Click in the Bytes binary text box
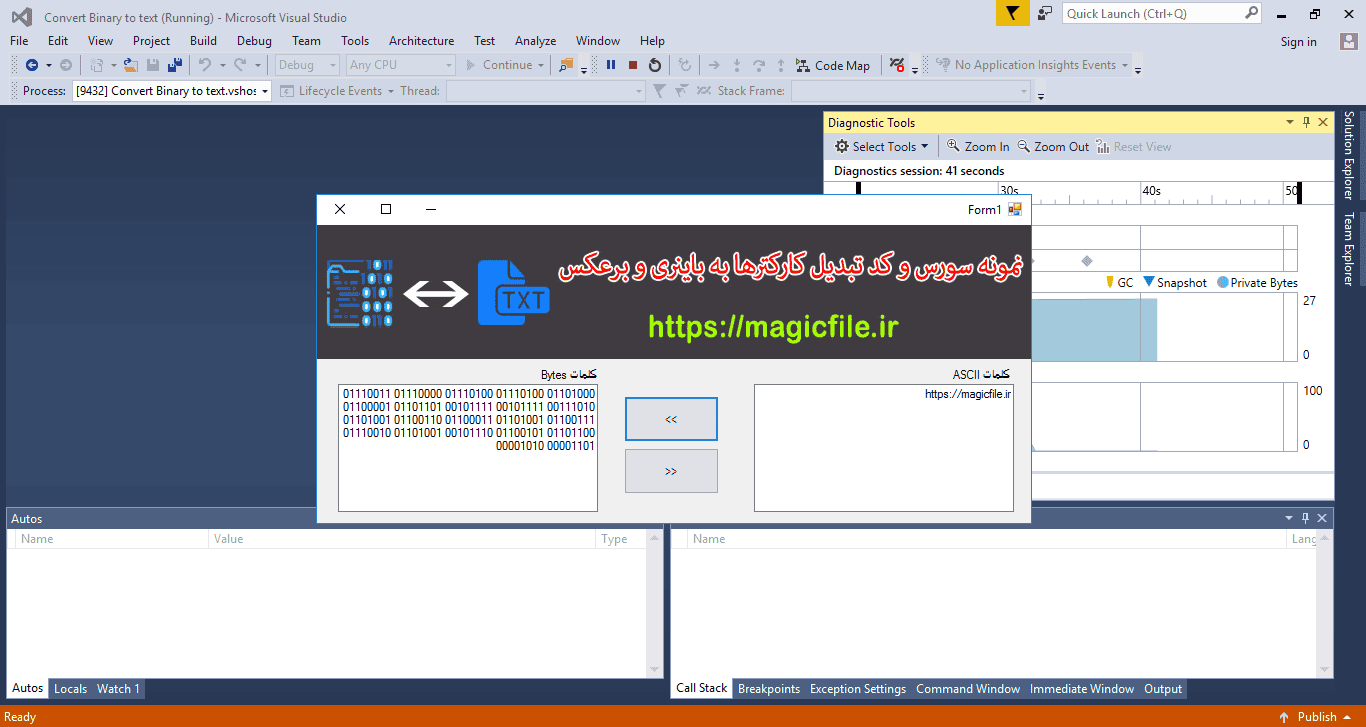This screenshot has height=727, width=1366. pyautogui.click(x=468, y=448)
